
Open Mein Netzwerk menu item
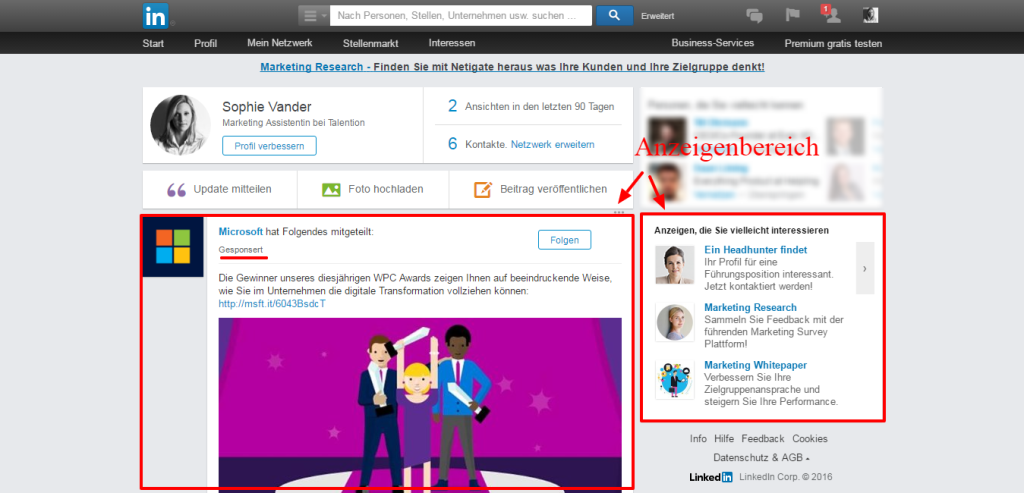click(280, 43)
